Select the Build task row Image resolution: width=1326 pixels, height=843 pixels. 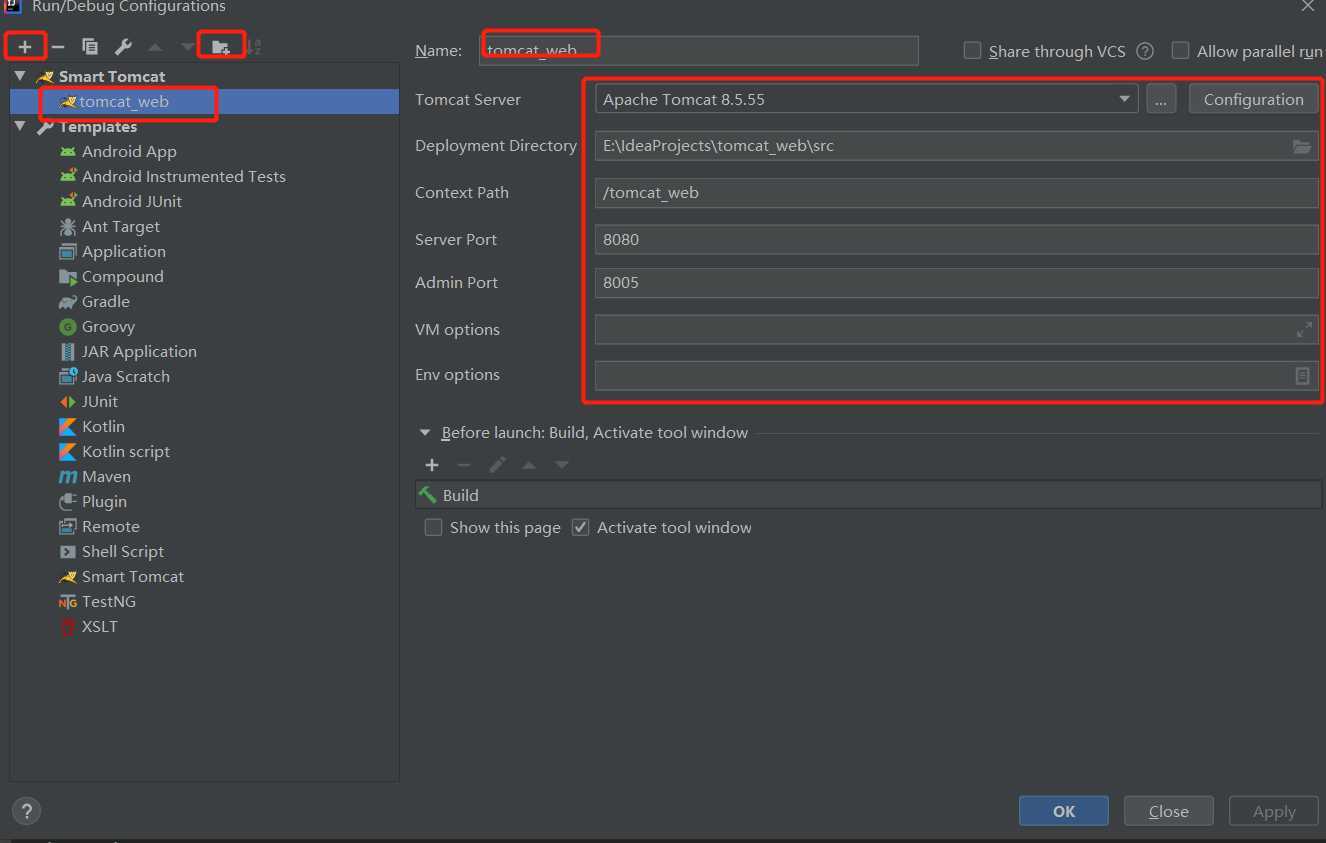868,495
